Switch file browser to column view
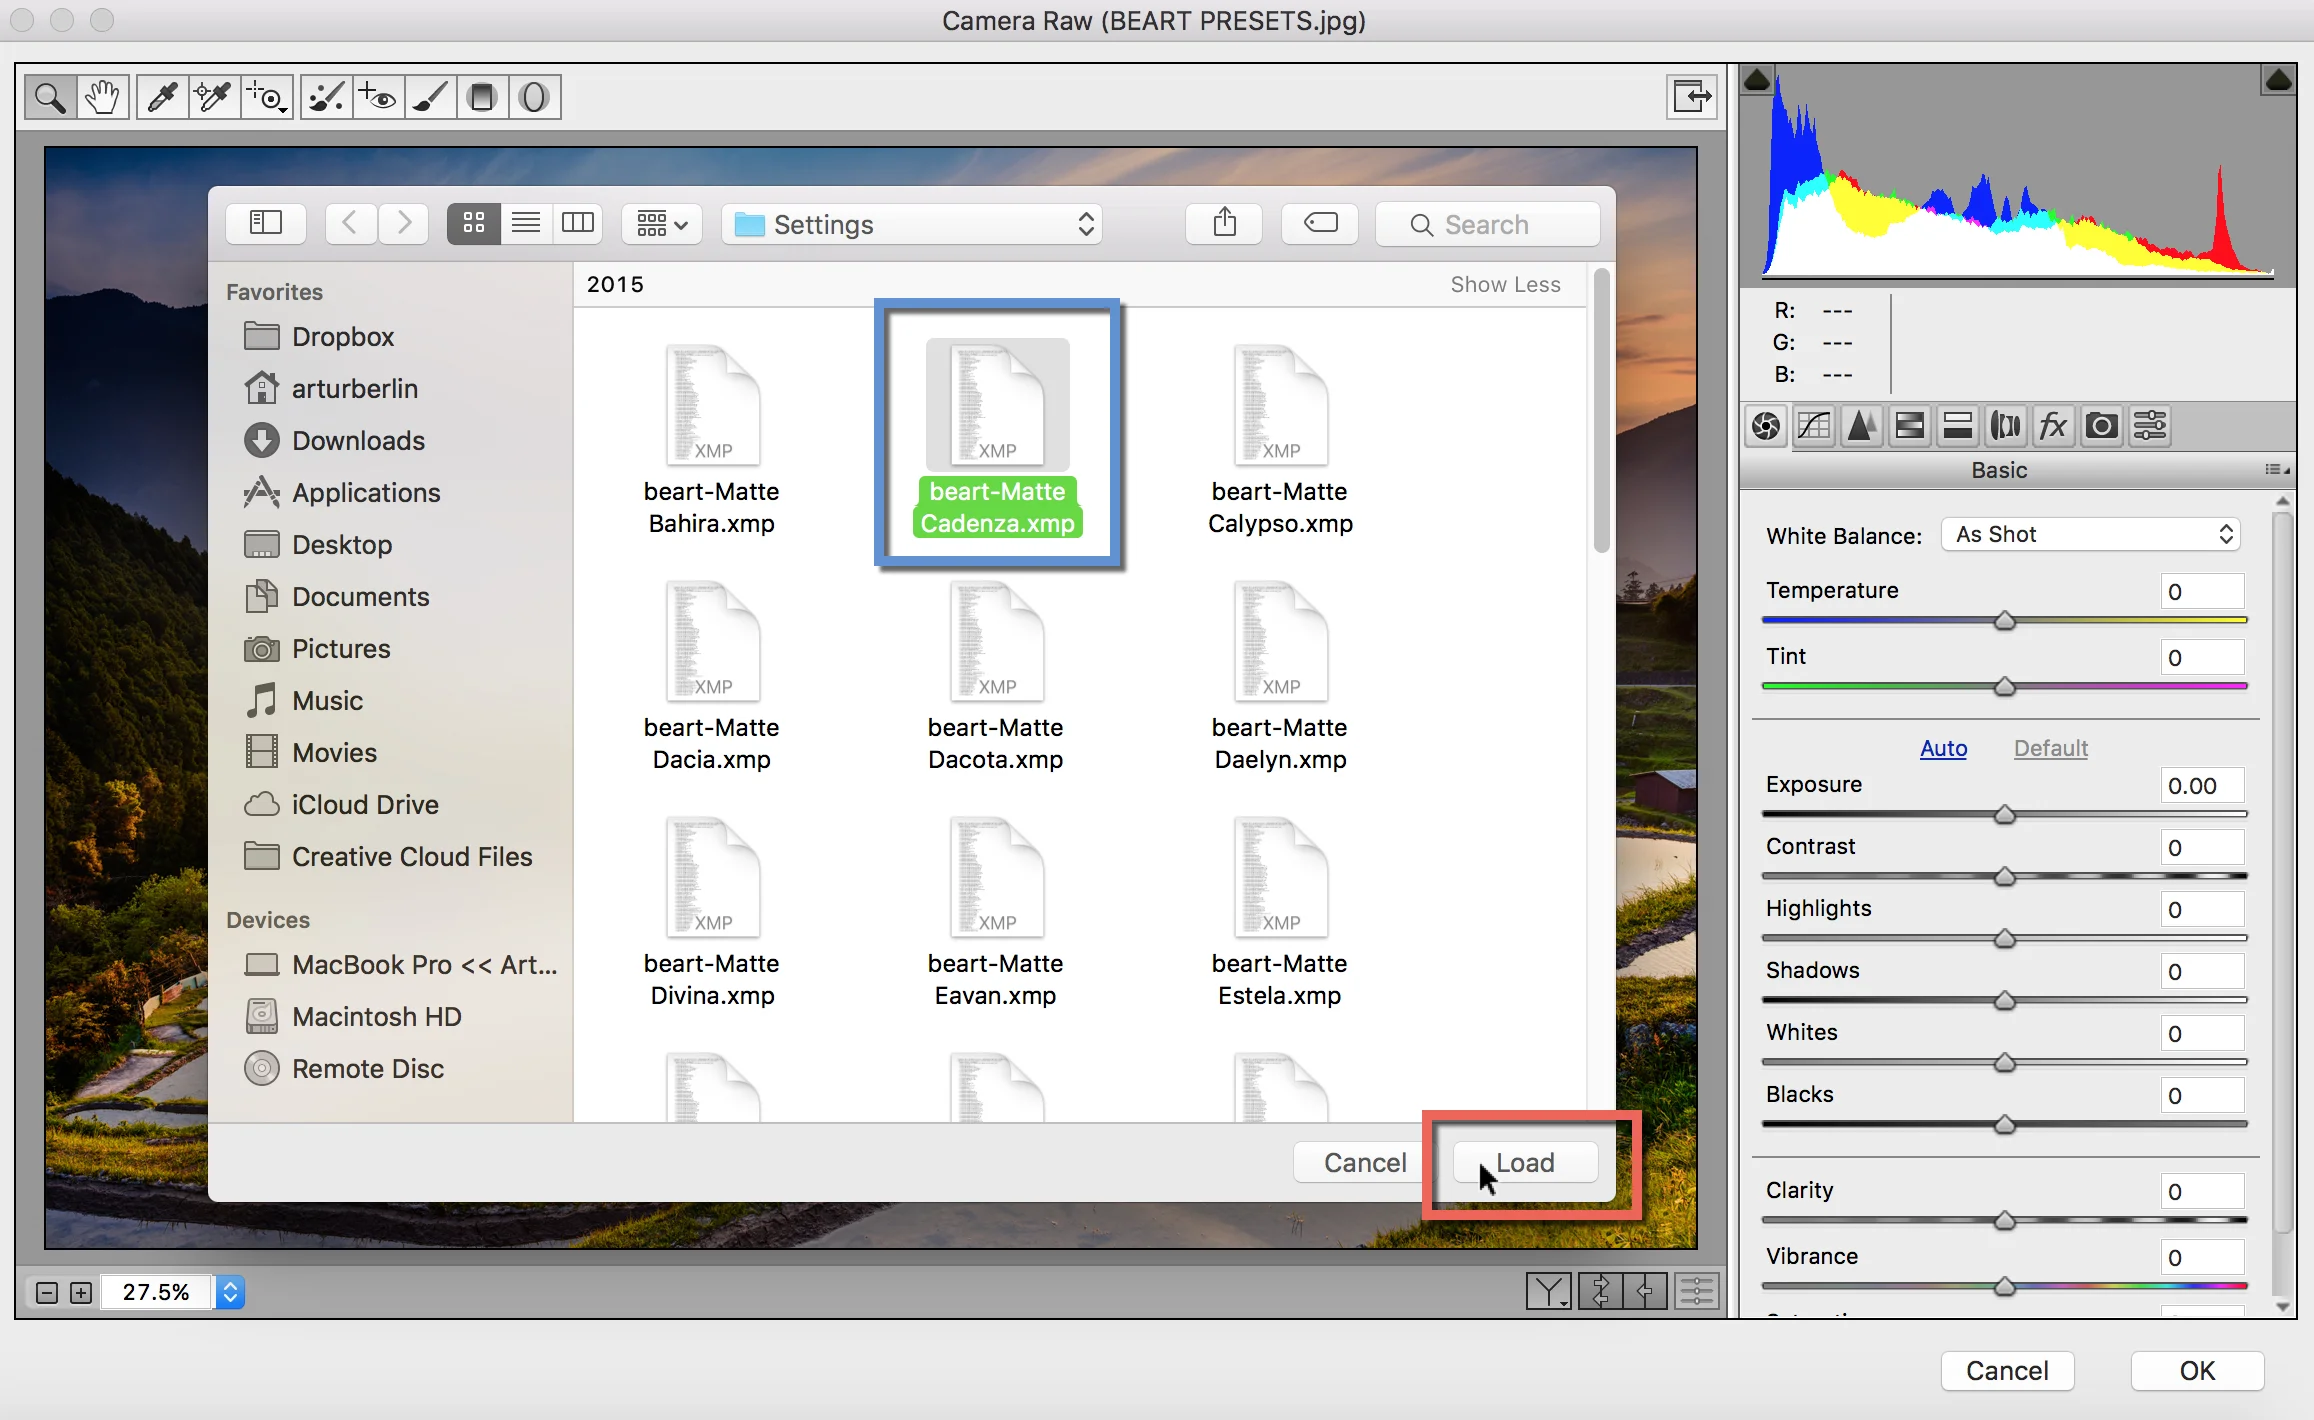Screen dimensions: 2314x1420 pos(578,223)
